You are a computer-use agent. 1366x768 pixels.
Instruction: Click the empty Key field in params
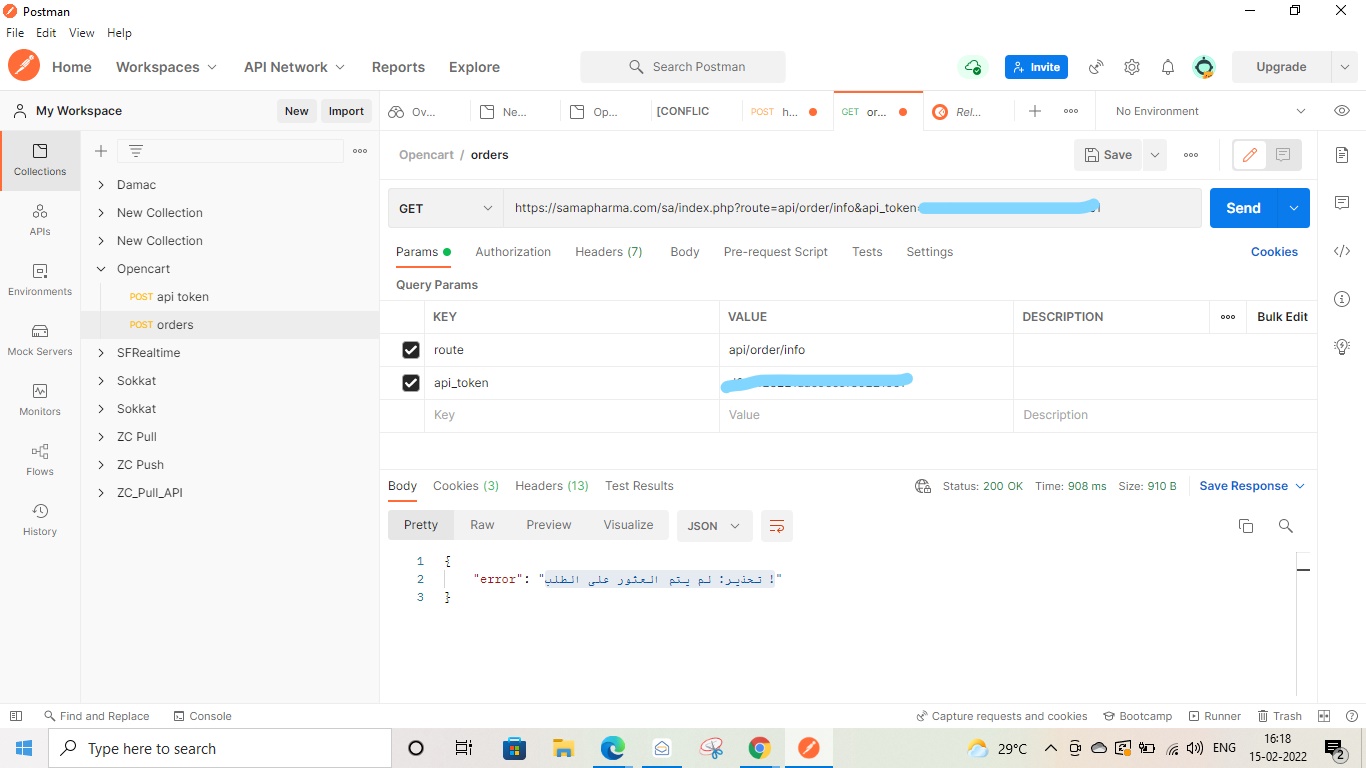point(571,415)
